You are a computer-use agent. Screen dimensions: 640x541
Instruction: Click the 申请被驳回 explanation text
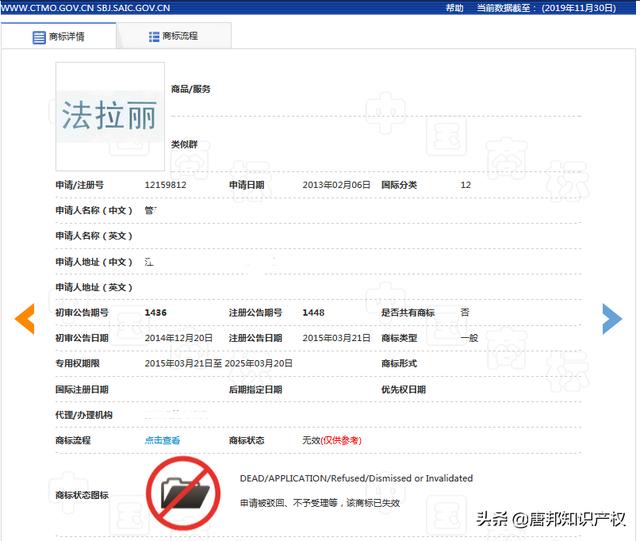pyautogui.click(x=320, y=503)
